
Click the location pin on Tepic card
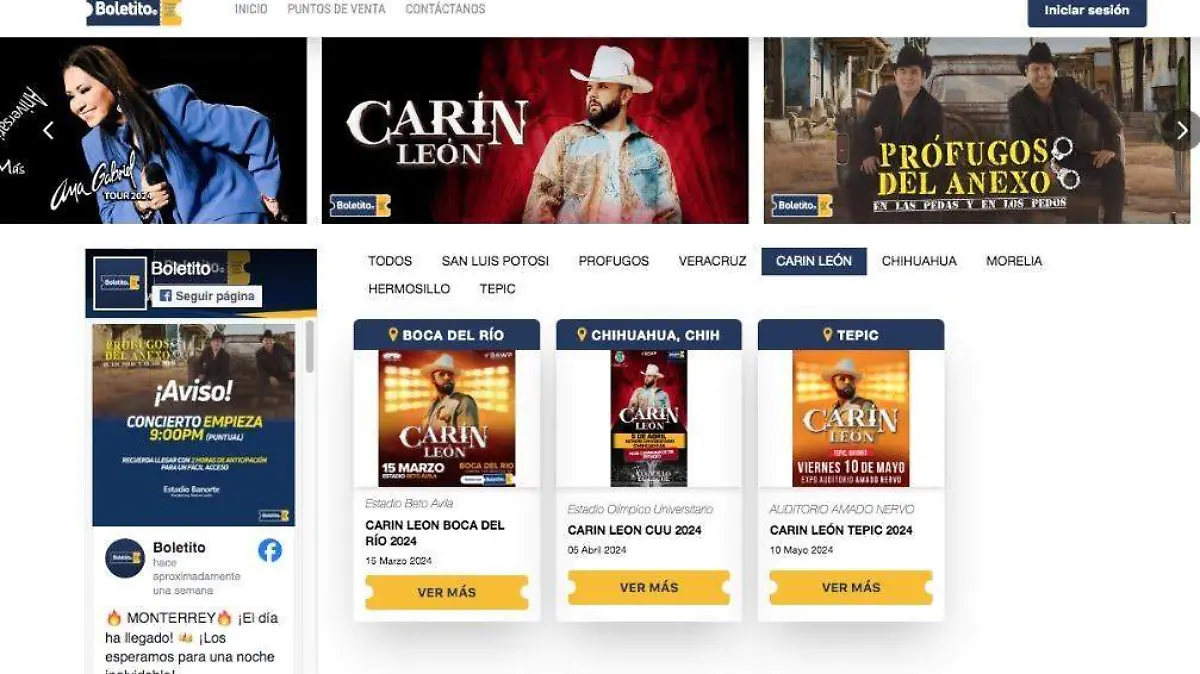click(x=828, y=334)
